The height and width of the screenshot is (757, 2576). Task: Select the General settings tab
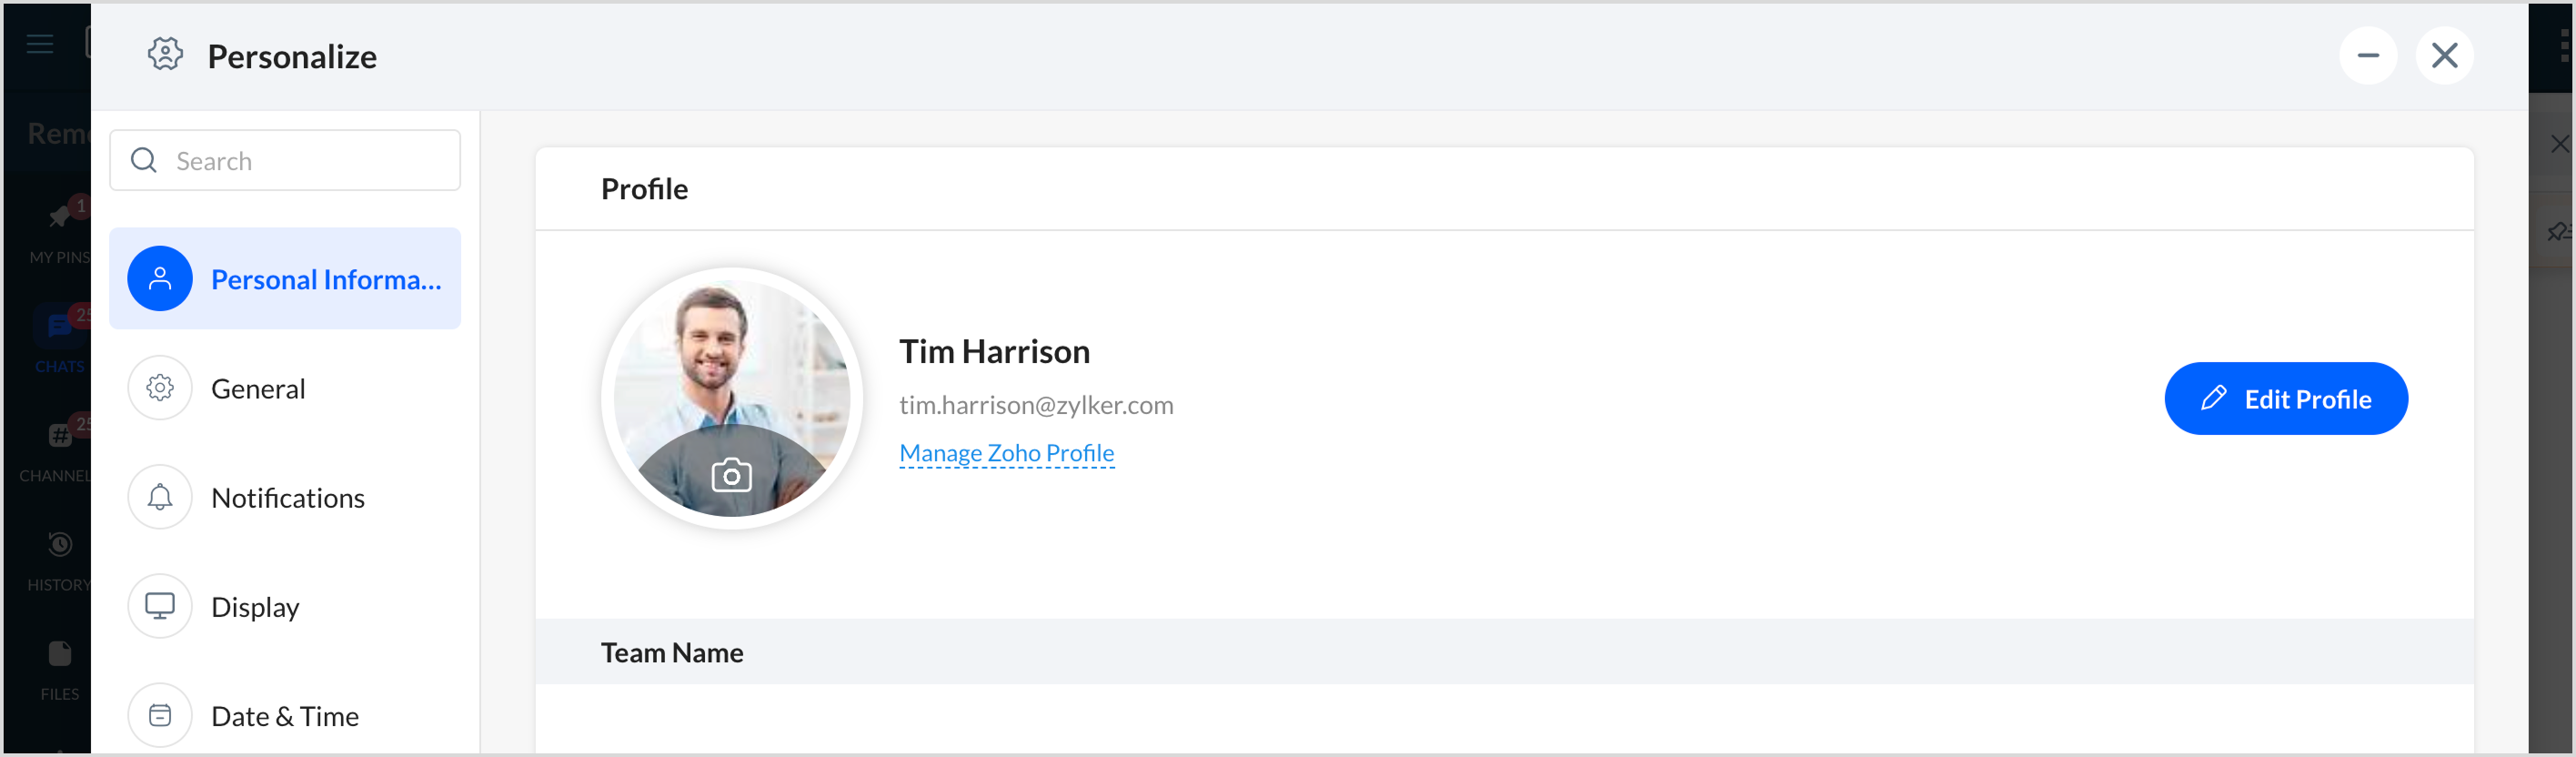(258, 388)
